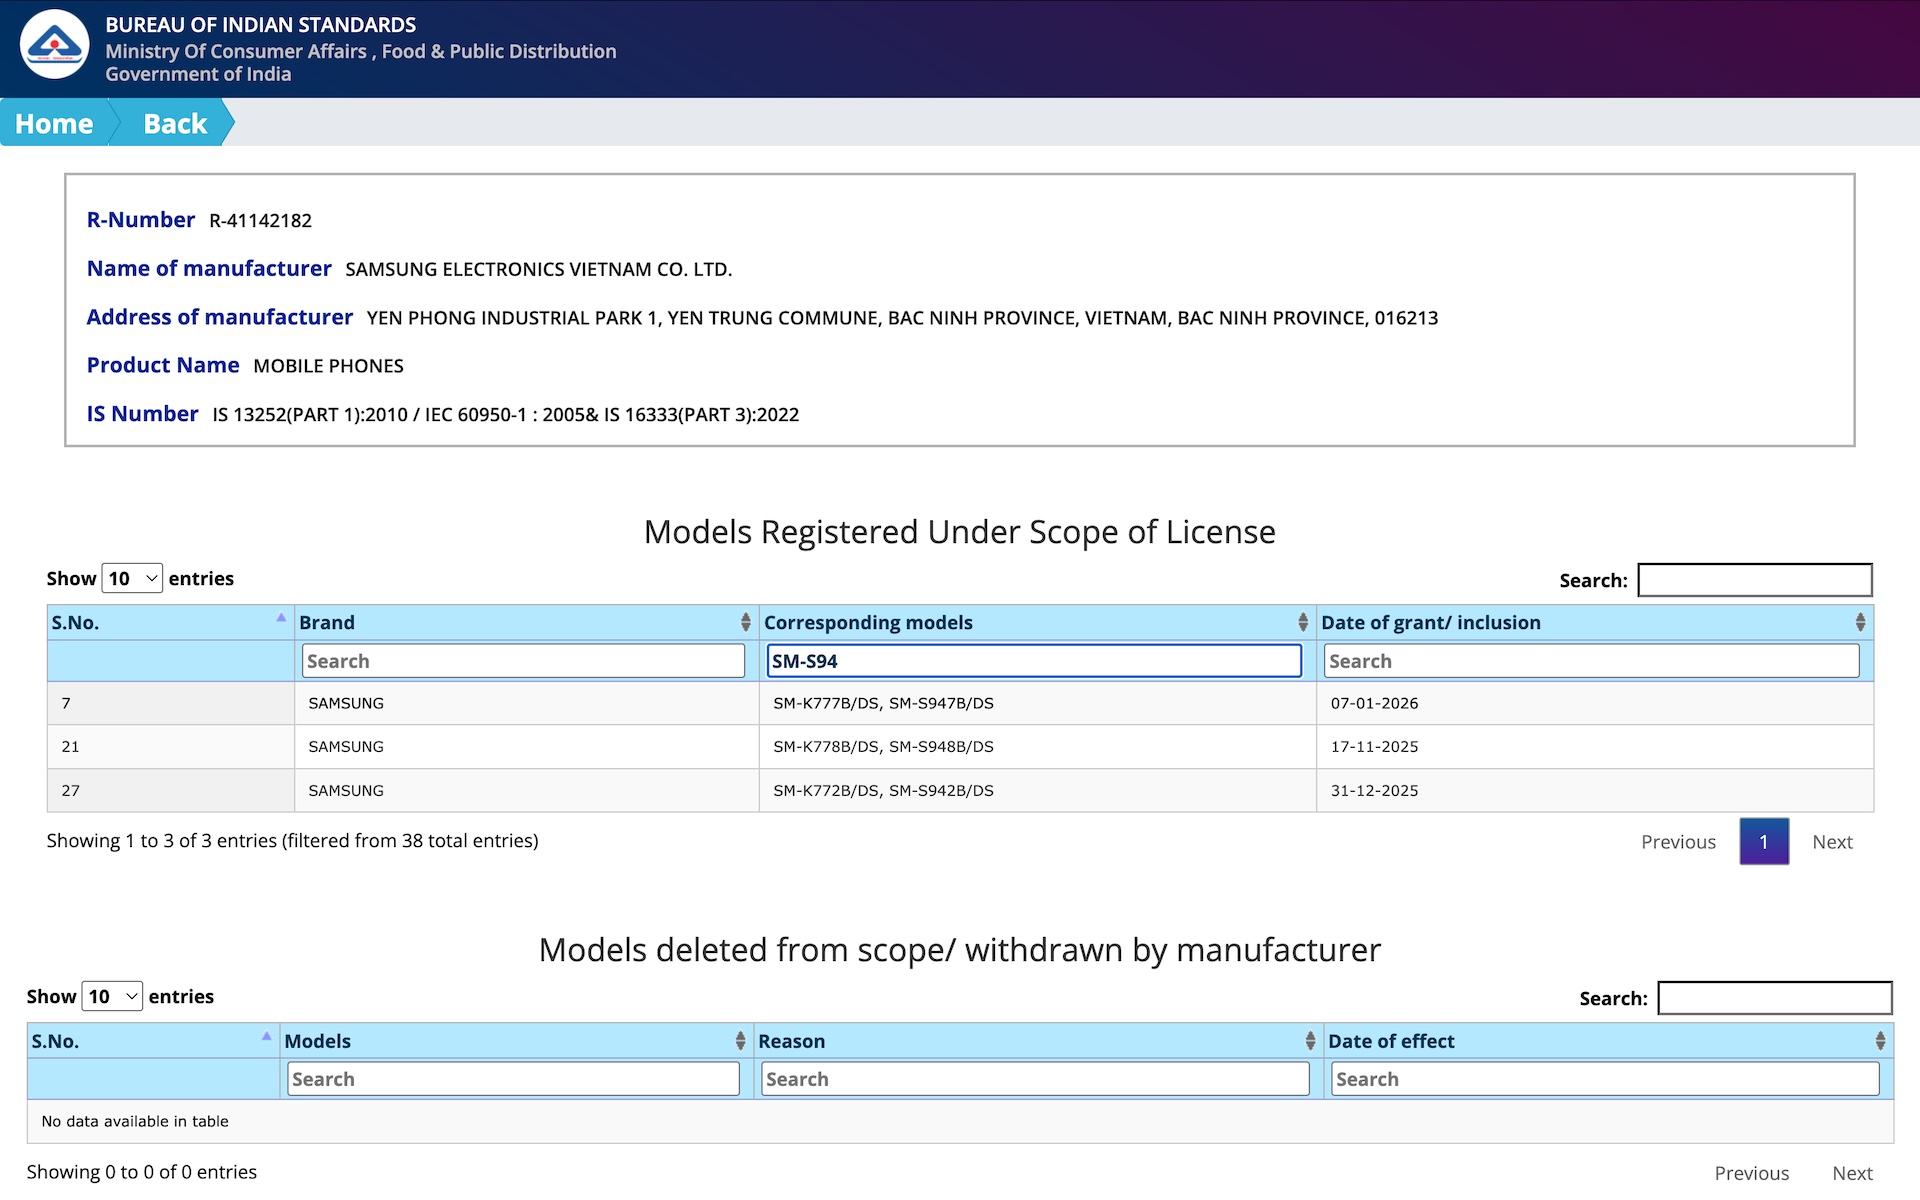The height and width of the screenshot is (1200, 1920).
Task: Focus registered models global Search box
Action: tap(1754, 580)
